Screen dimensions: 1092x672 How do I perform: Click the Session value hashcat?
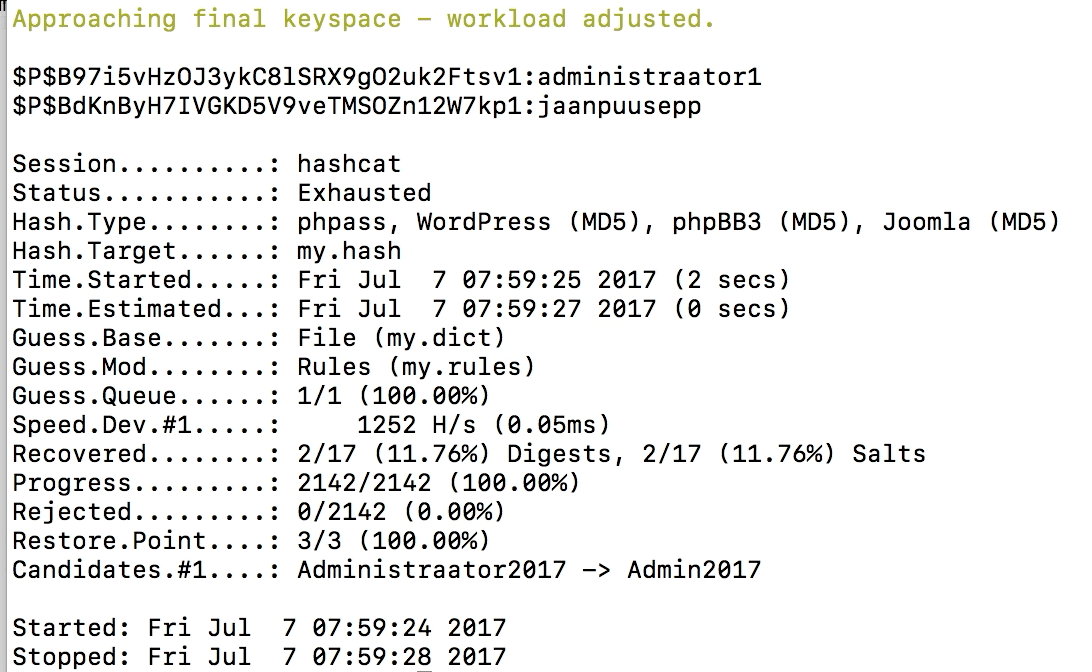click(349, 164)
